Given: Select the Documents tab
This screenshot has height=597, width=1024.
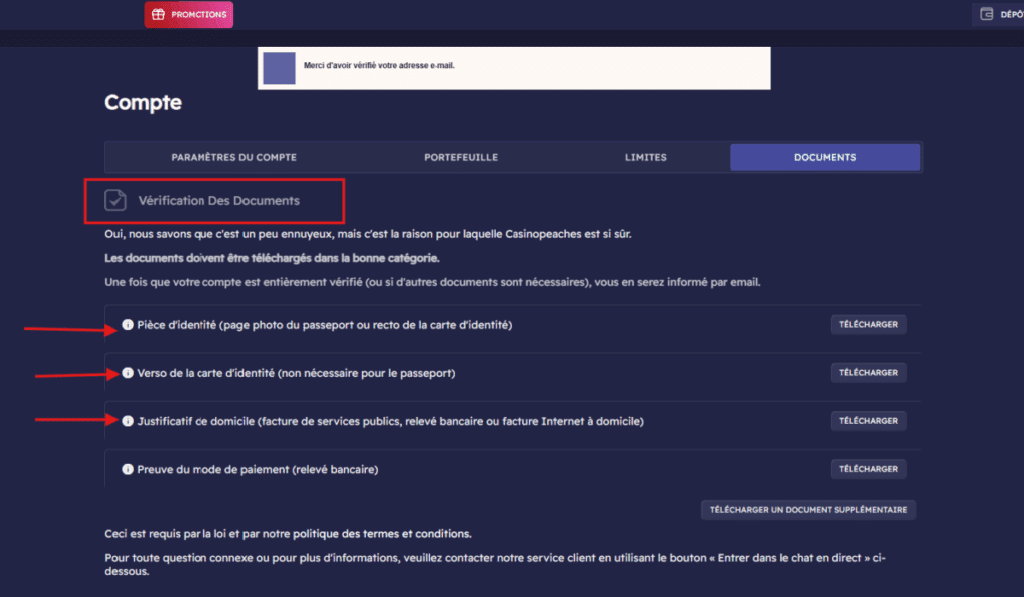Looking at the screenshot, I should pyautogui.click(x=824, y=157).
